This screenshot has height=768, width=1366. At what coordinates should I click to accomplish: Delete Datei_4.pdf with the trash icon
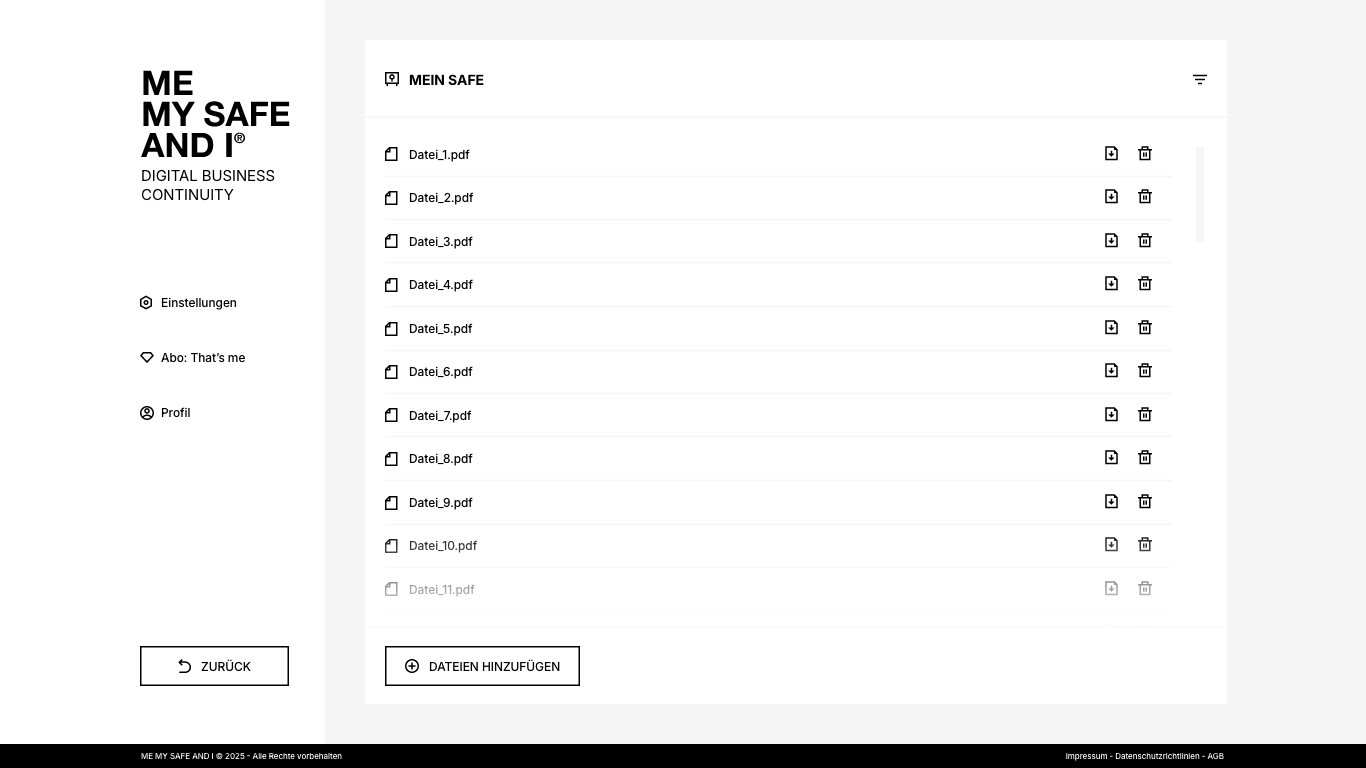coord(1145,284)
